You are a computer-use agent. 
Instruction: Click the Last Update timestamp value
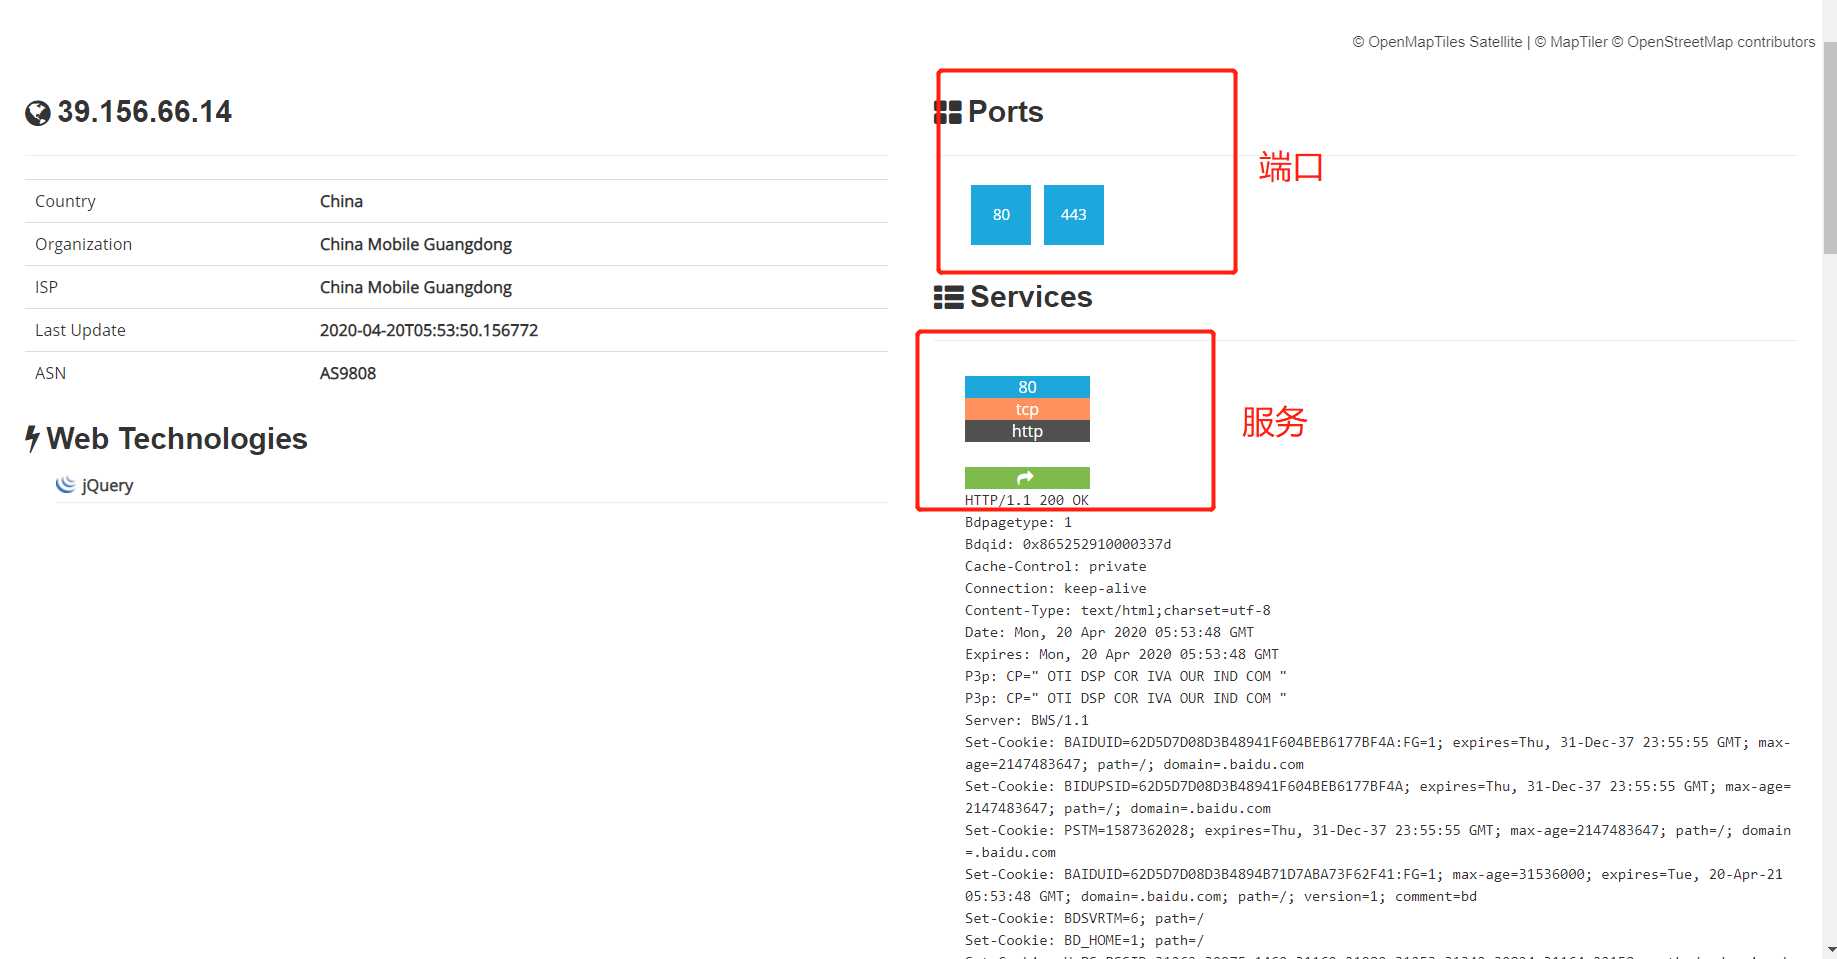pyautogui.click(x=429, y=330)
